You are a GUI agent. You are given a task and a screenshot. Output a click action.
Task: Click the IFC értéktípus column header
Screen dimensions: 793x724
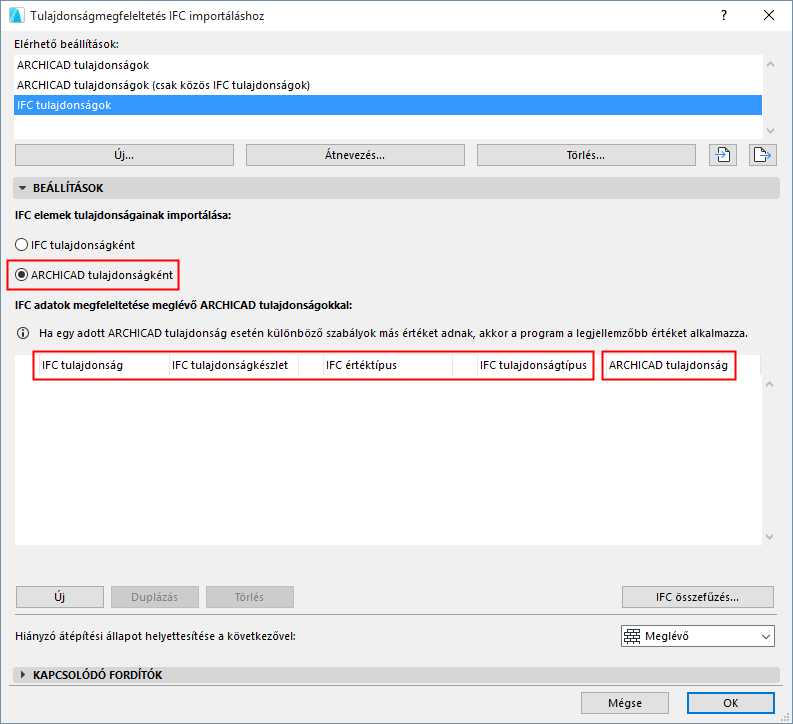[387, 365]
